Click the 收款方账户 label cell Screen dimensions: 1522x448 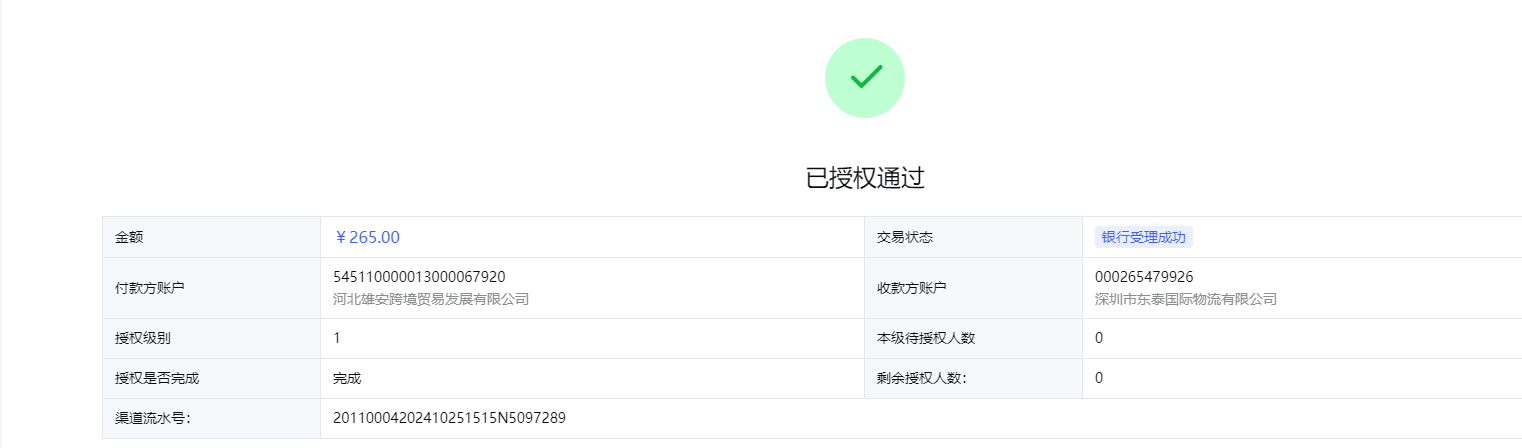coord(973,288)
